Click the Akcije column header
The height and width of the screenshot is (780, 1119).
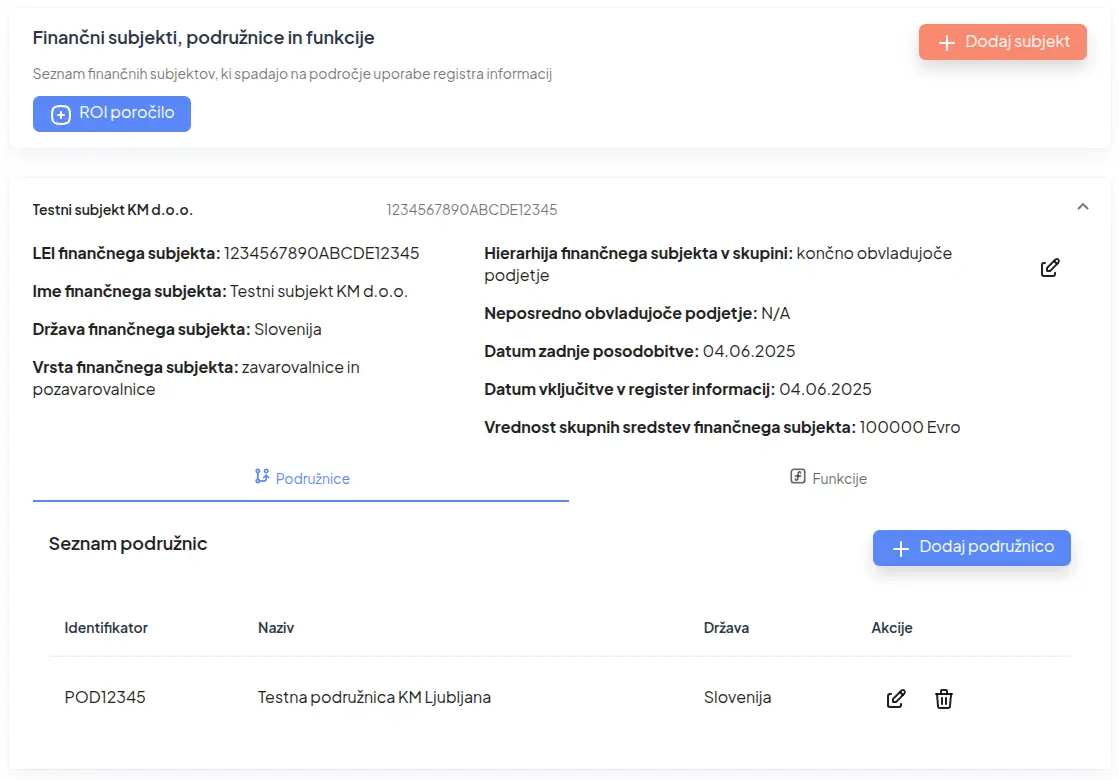click(892, 628)
